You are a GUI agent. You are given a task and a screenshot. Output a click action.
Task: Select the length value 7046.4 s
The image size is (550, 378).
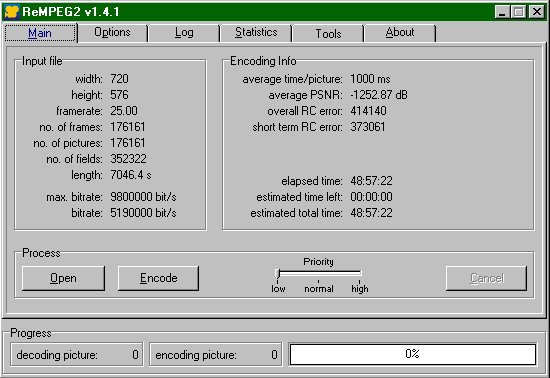click(x=131, y=175)
